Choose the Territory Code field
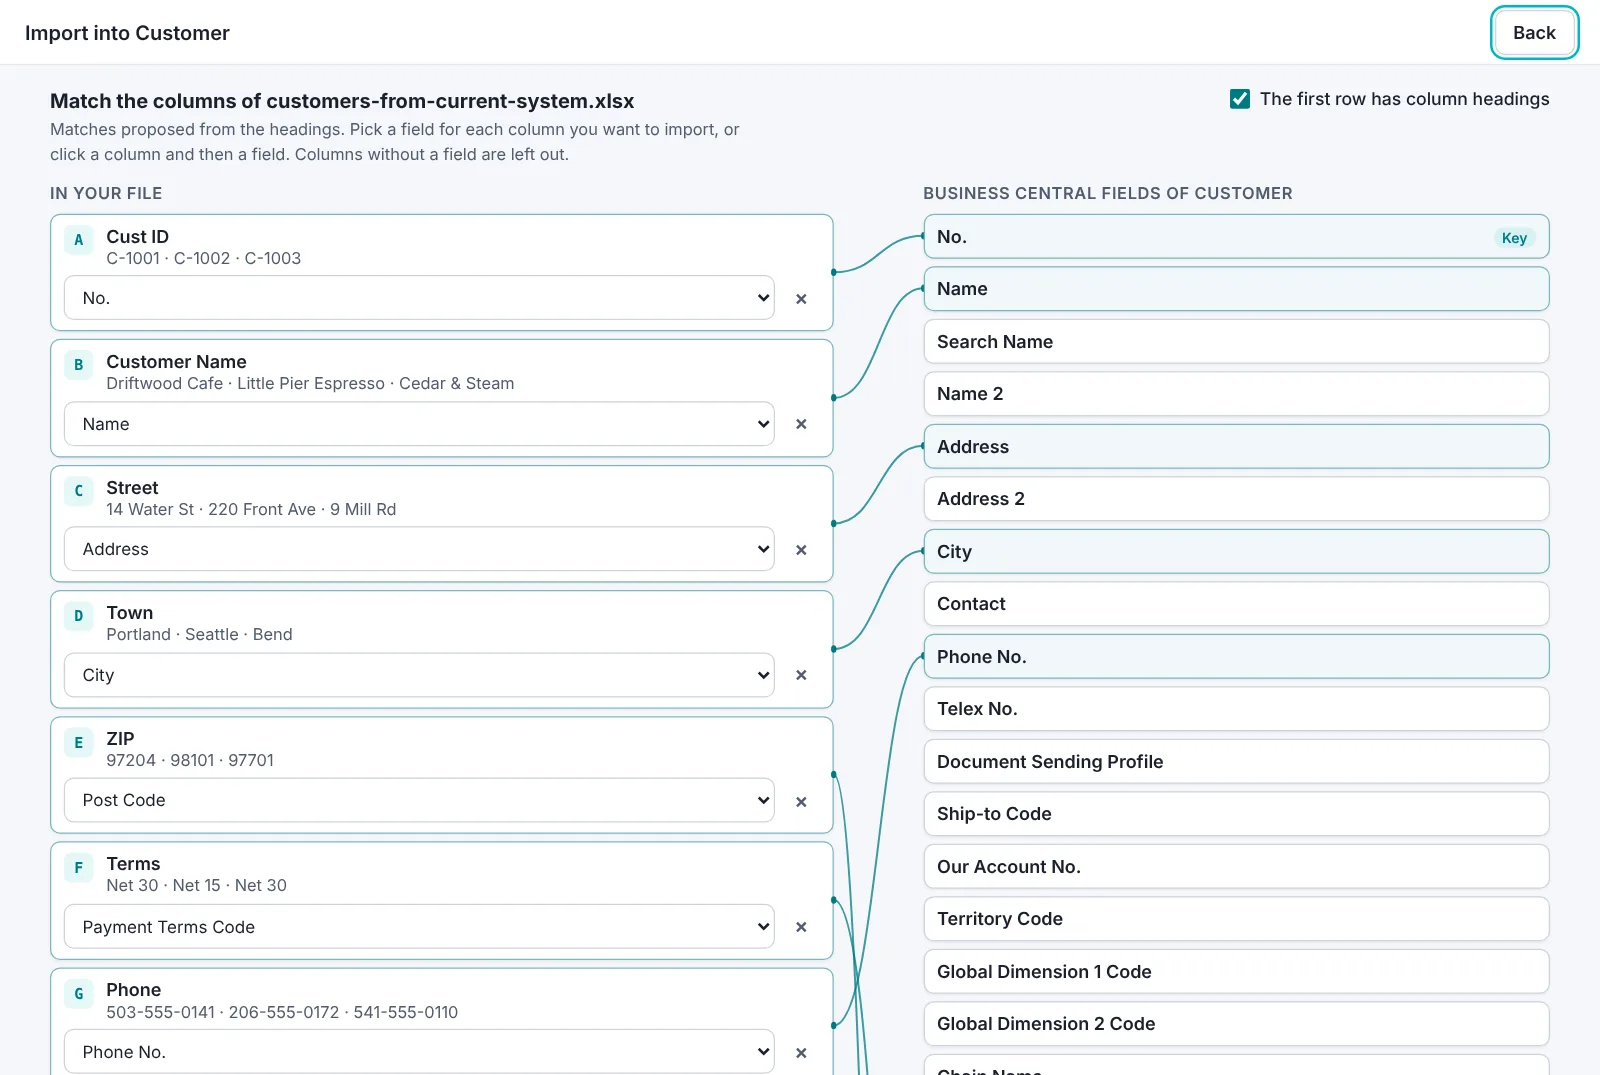The width and height of the screenshot is (1600, 1075). tap(1236, 919)
